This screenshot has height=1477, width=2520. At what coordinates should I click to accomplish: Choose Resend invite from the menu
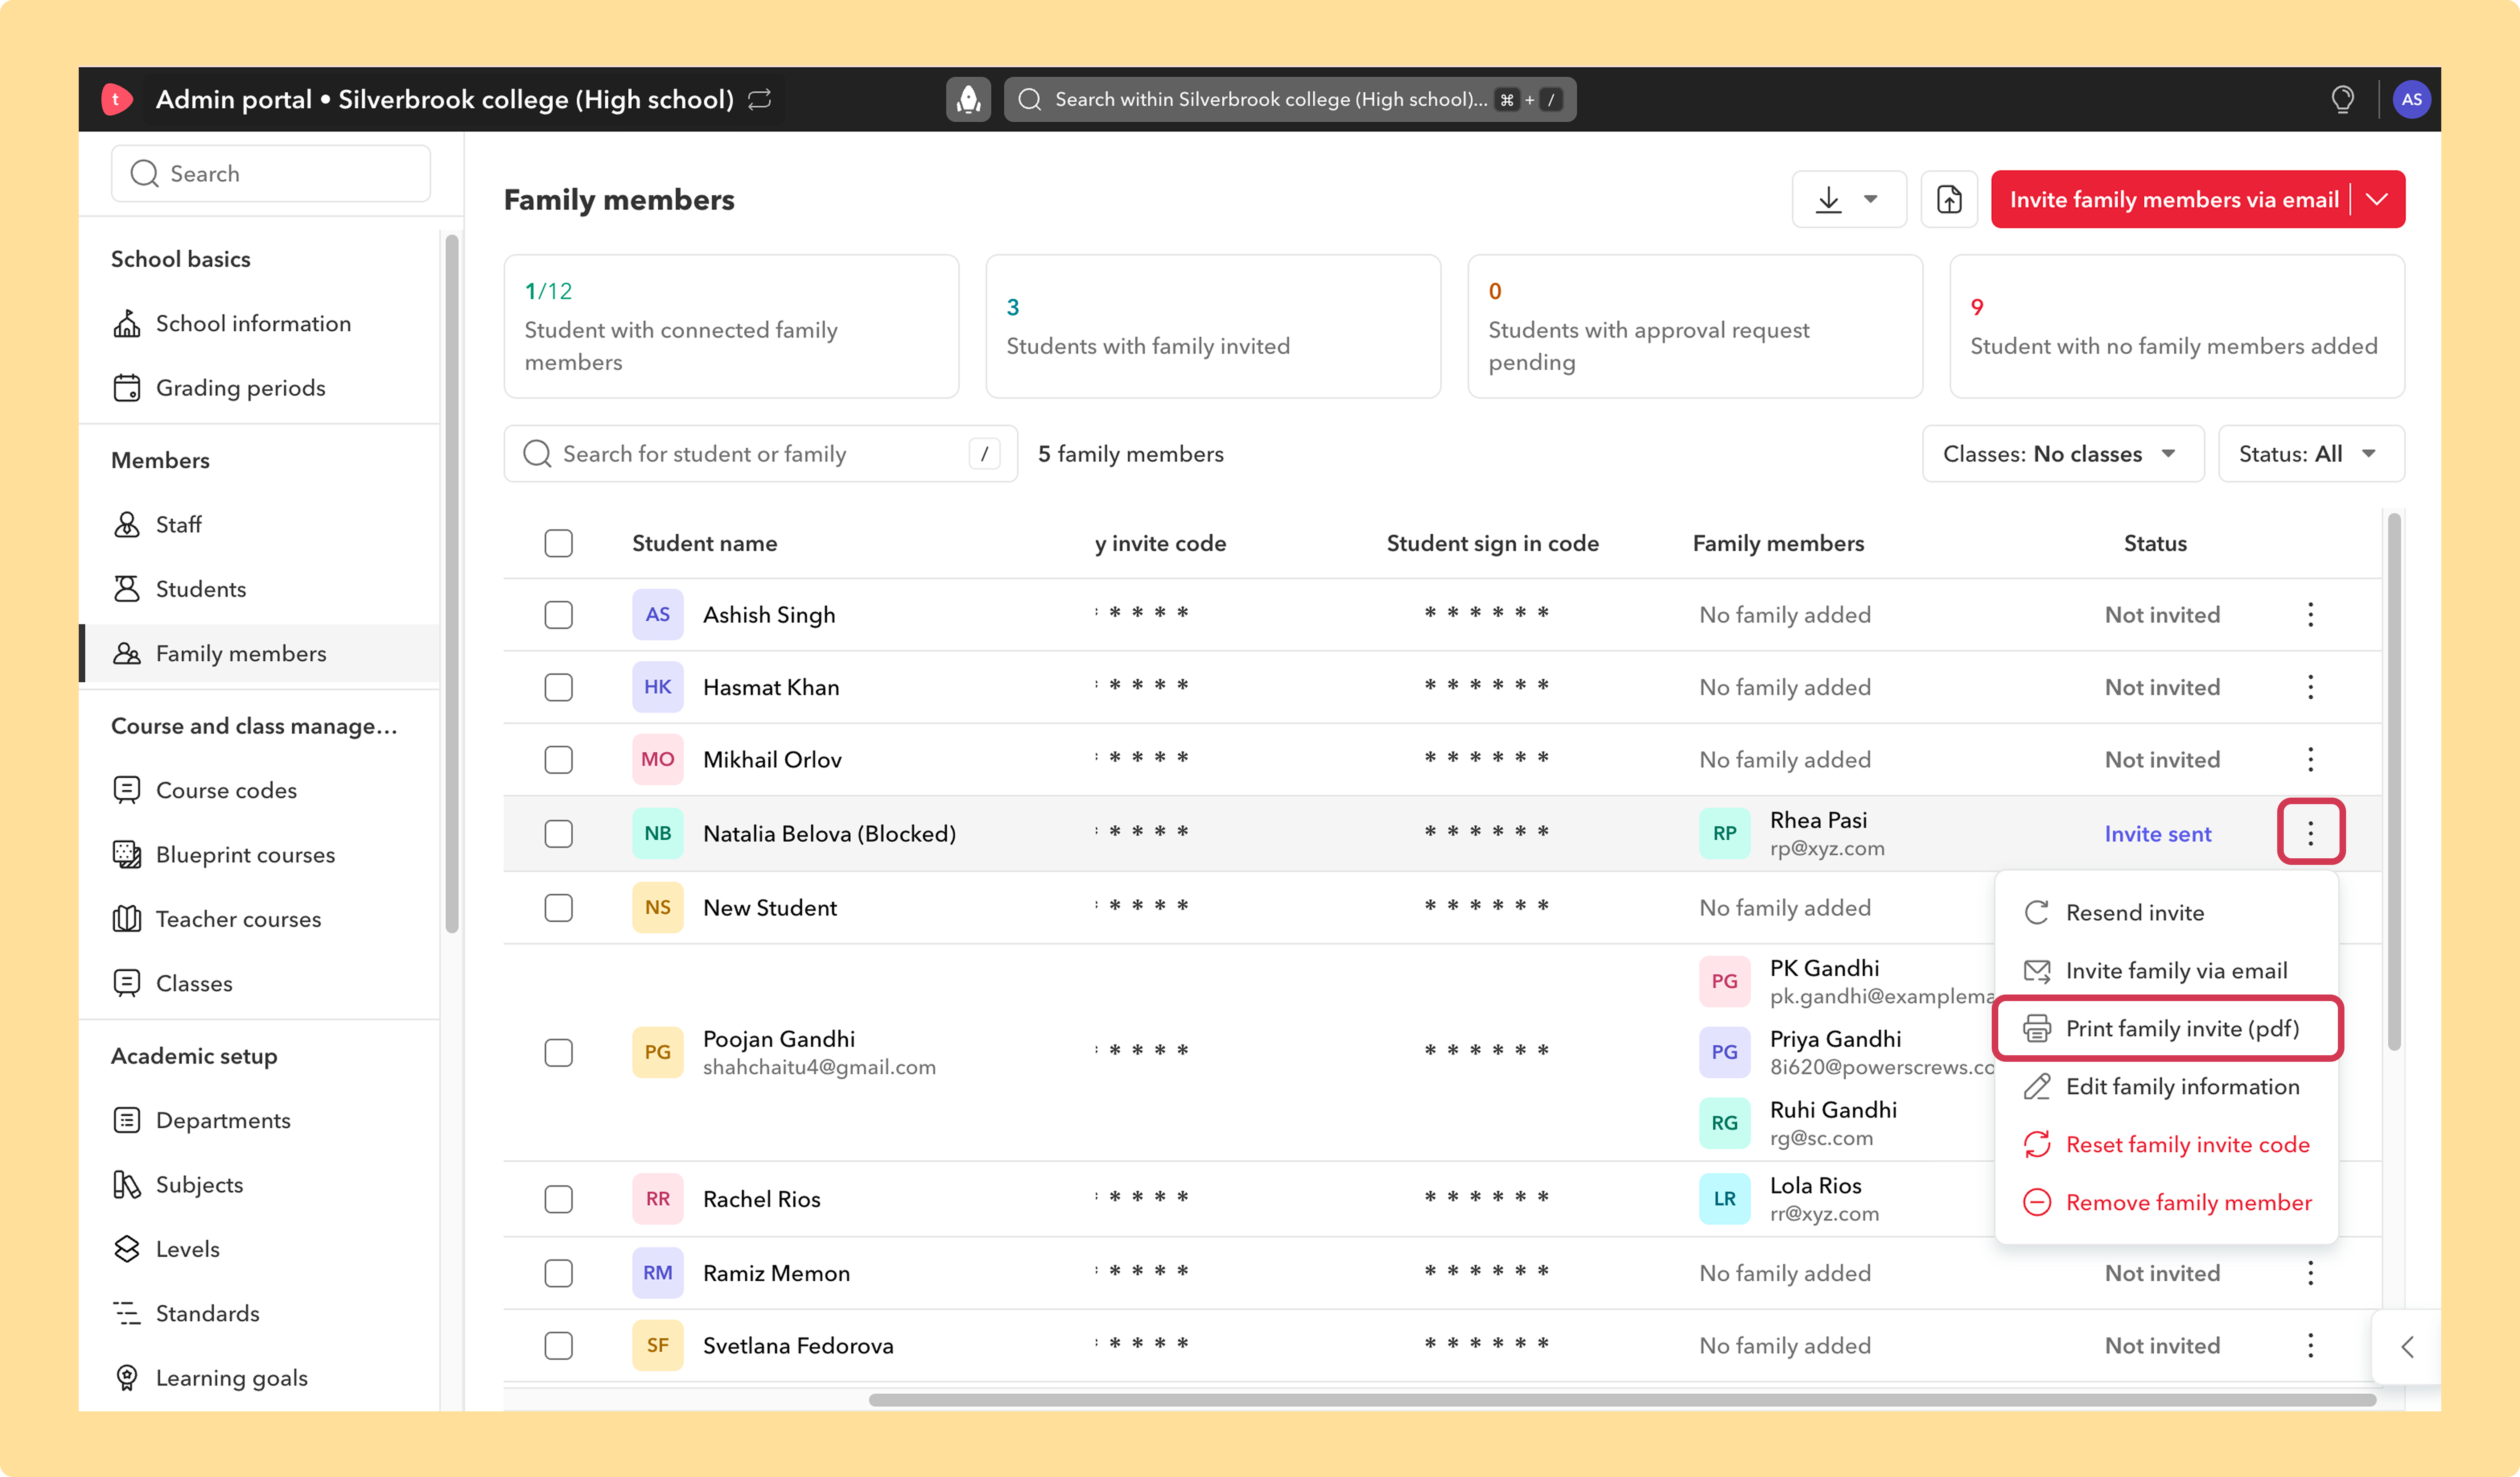(x=2166, y=912)
